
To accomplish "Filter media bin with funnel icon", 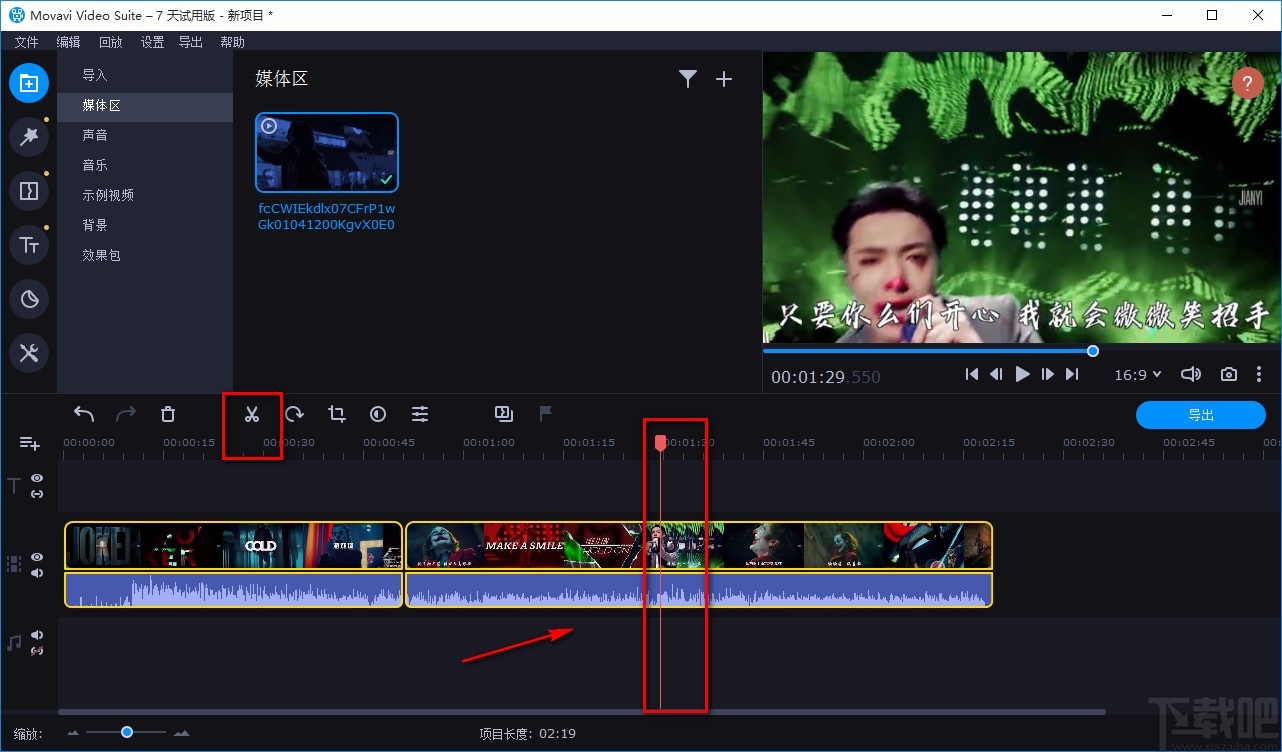I will [688, 79].
